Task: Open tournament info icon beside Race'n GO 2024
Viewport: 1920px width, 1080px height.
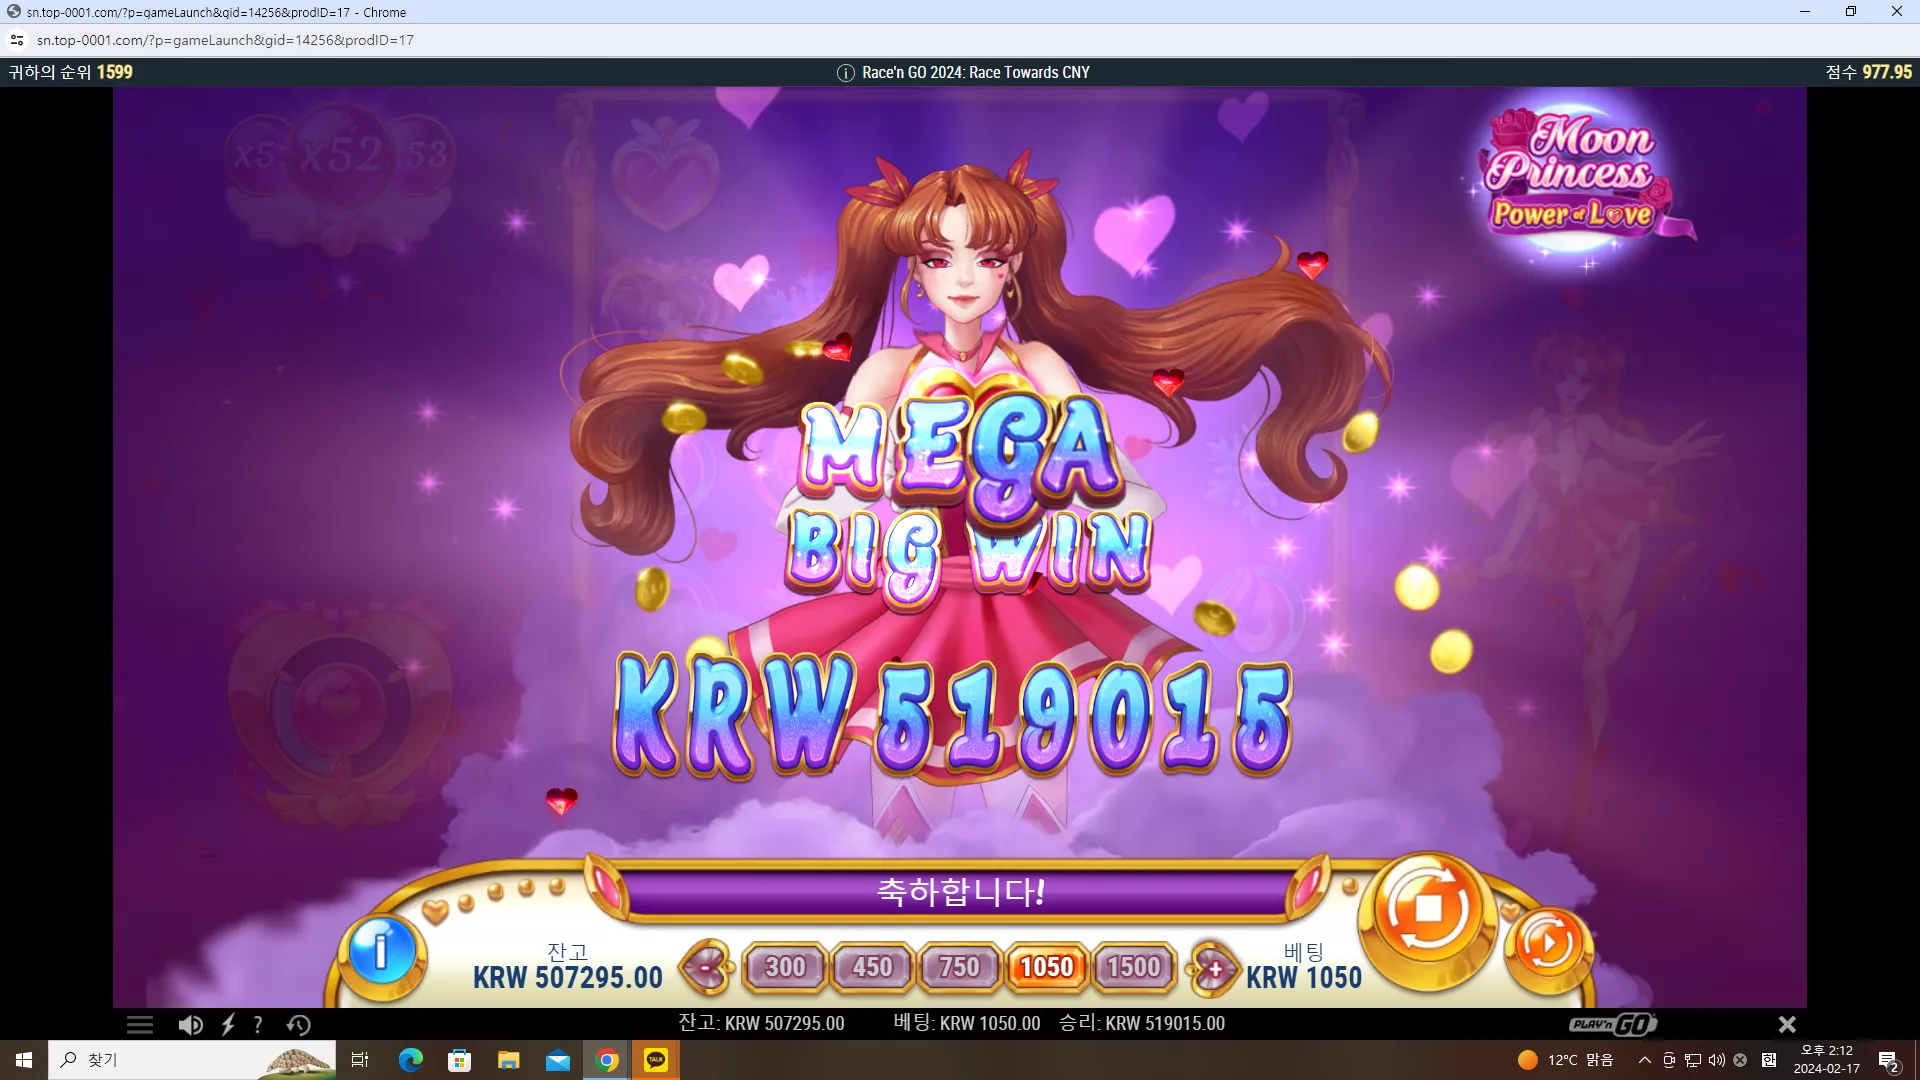Action: [845, 73]
